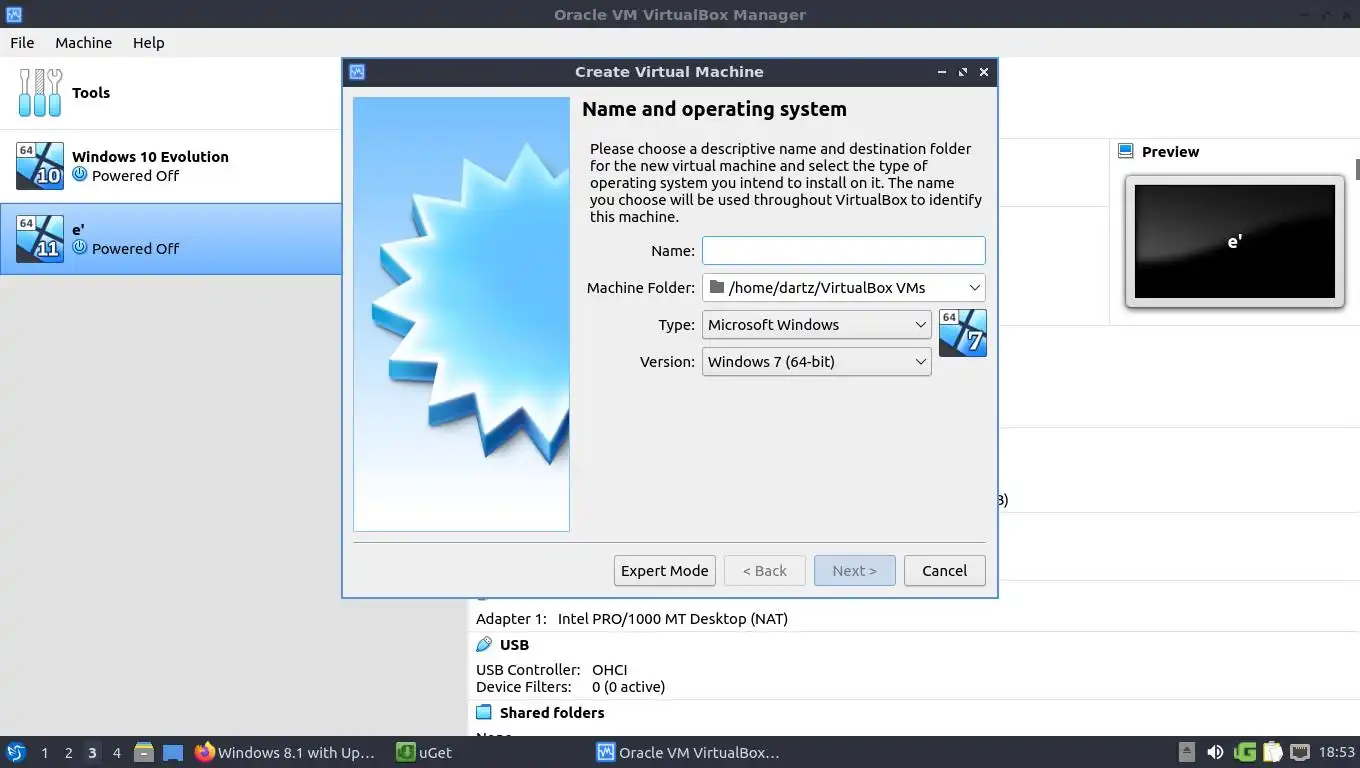
Task: Click the Tools icon in VirtualBox Manager
Action: click(40, 93)
